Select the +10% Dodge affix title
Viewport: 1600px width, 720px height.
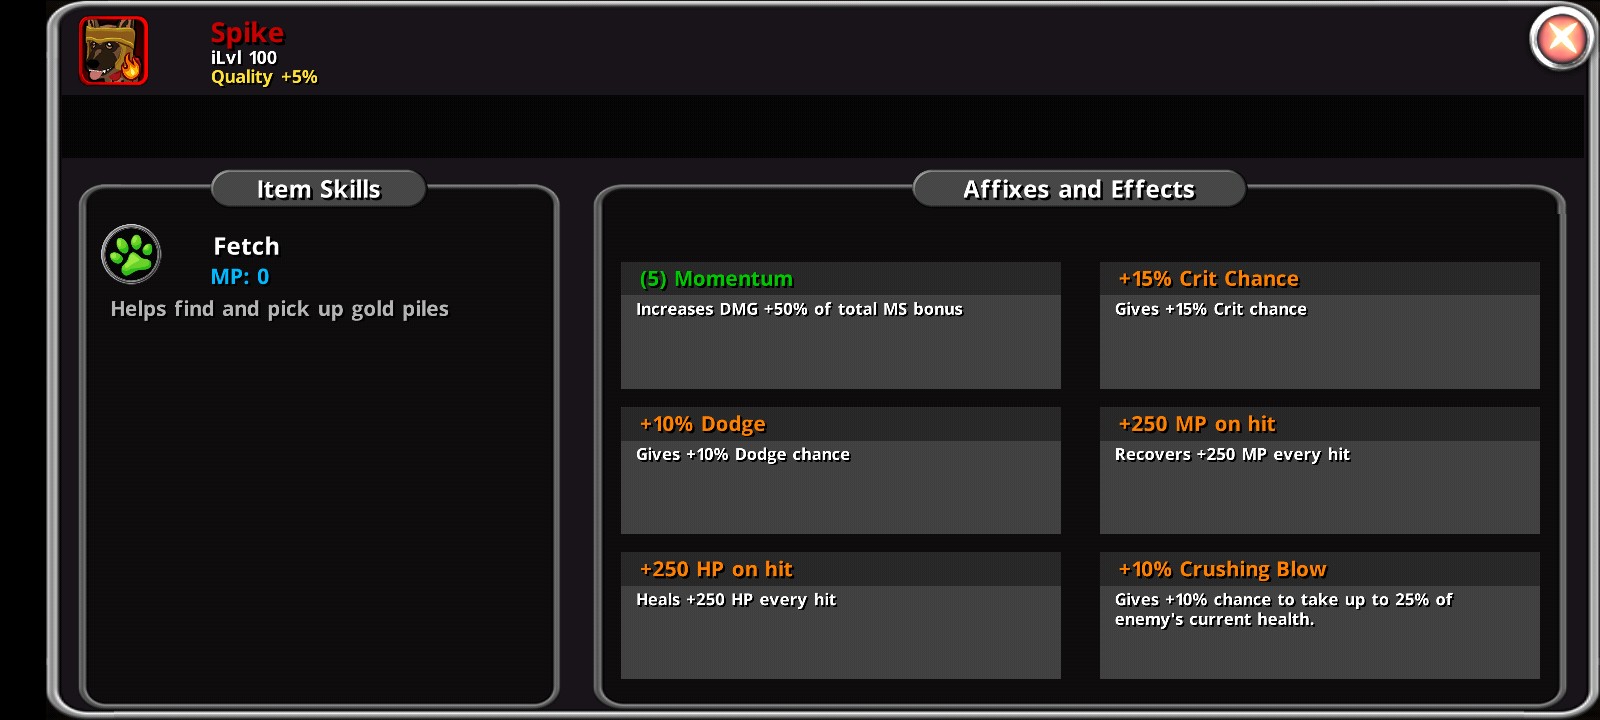pos(702,424)
